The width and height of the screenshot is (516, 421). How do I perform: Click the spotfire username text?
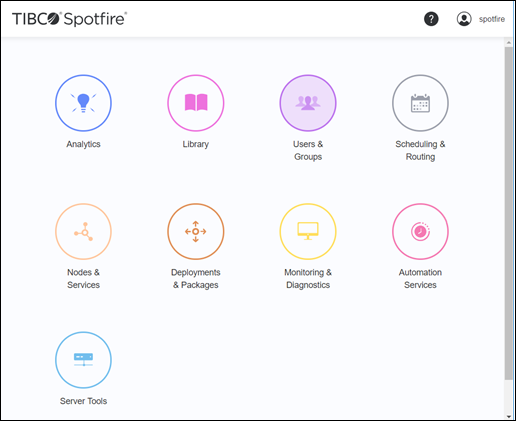[492, 19]
